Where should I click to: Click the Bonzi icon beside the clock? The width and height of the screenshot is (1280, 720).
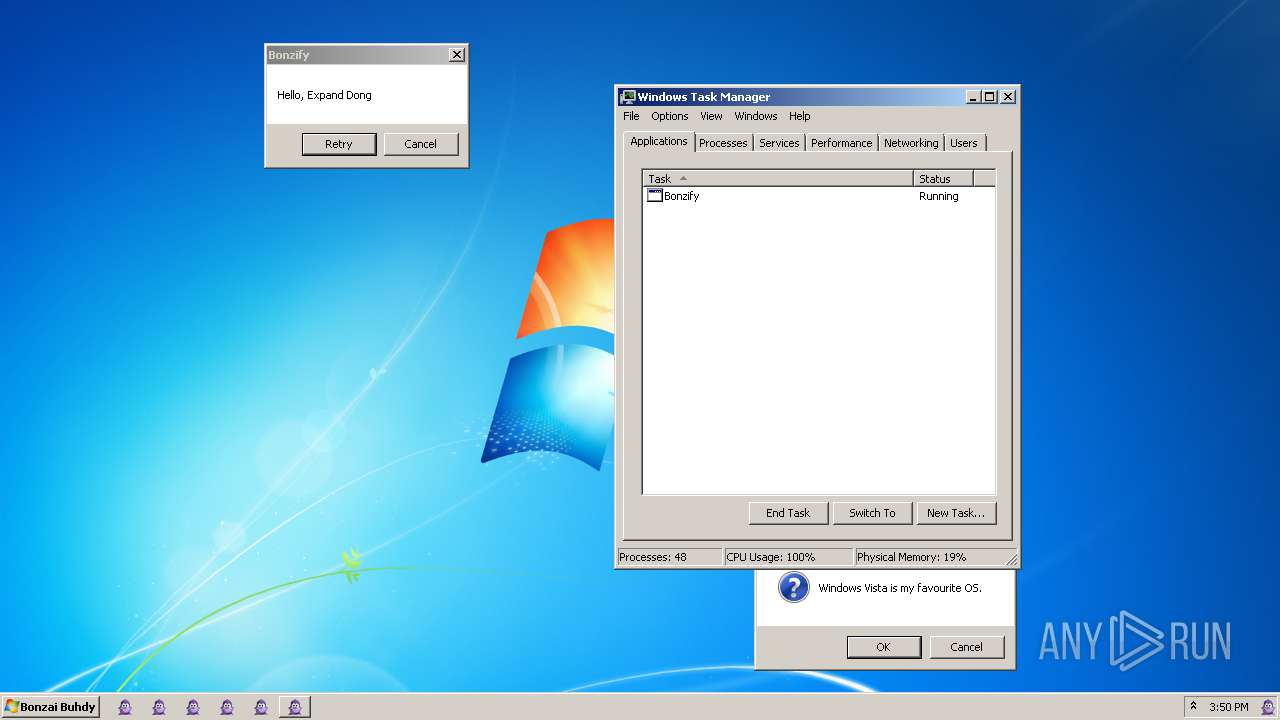pos(1267,707)
